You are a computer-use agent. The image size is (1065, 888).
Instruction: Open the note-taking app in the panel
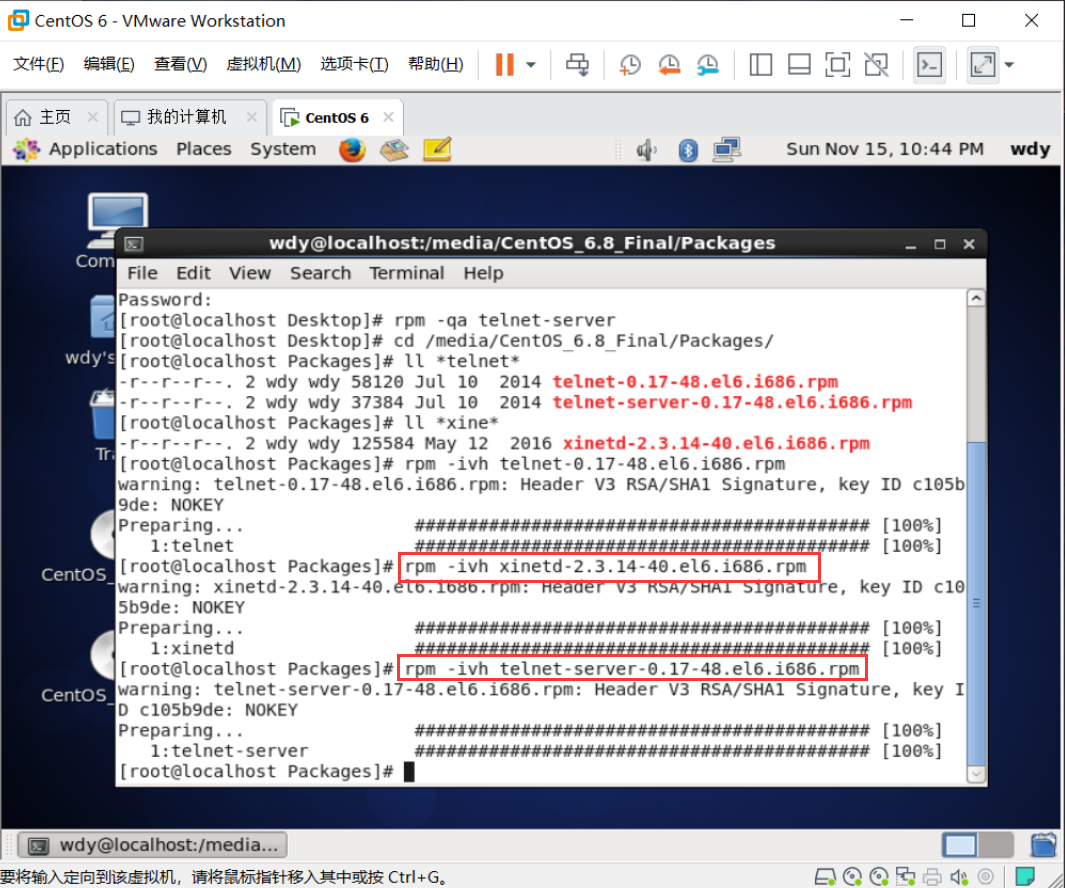[437, 149]
